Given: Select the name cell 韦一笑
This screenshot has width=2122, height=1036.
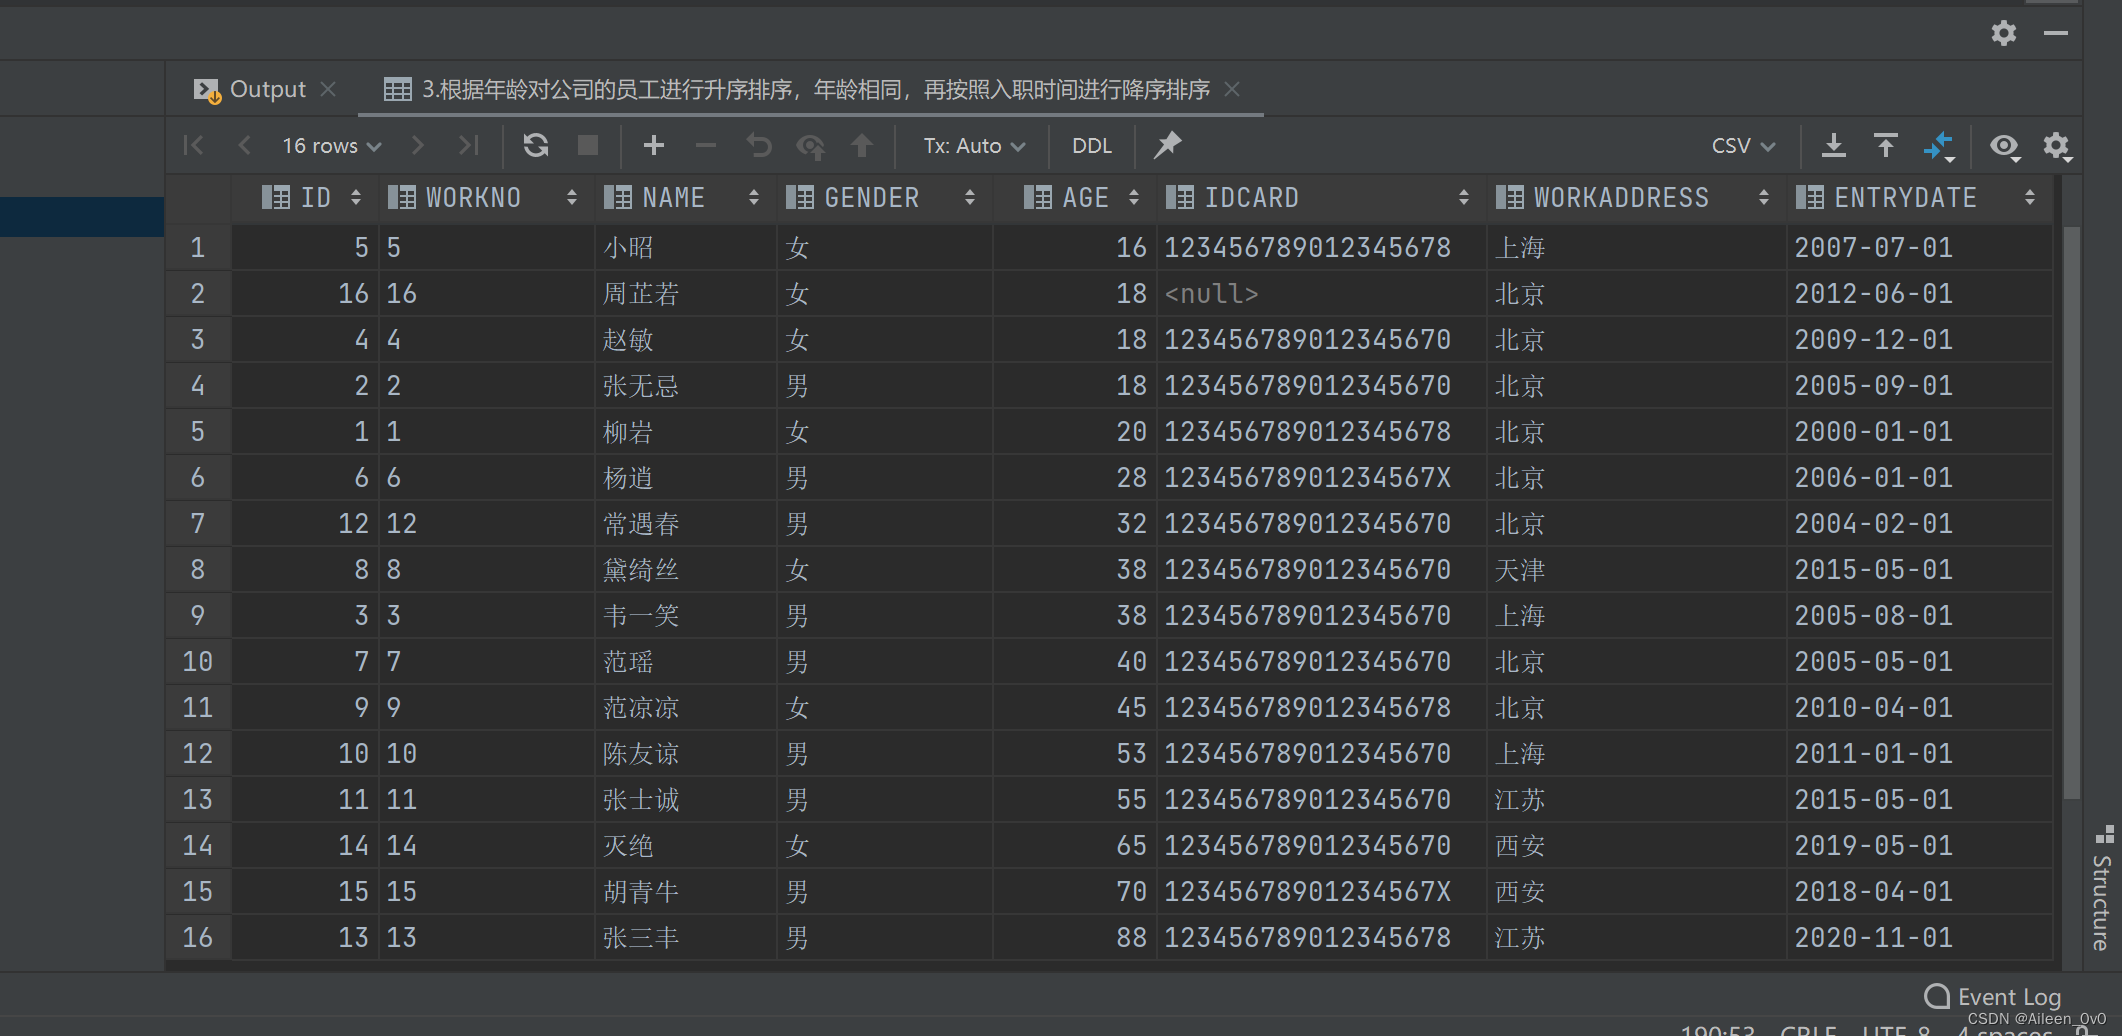Looking at the screenshot, I should [x=686, y=615].
